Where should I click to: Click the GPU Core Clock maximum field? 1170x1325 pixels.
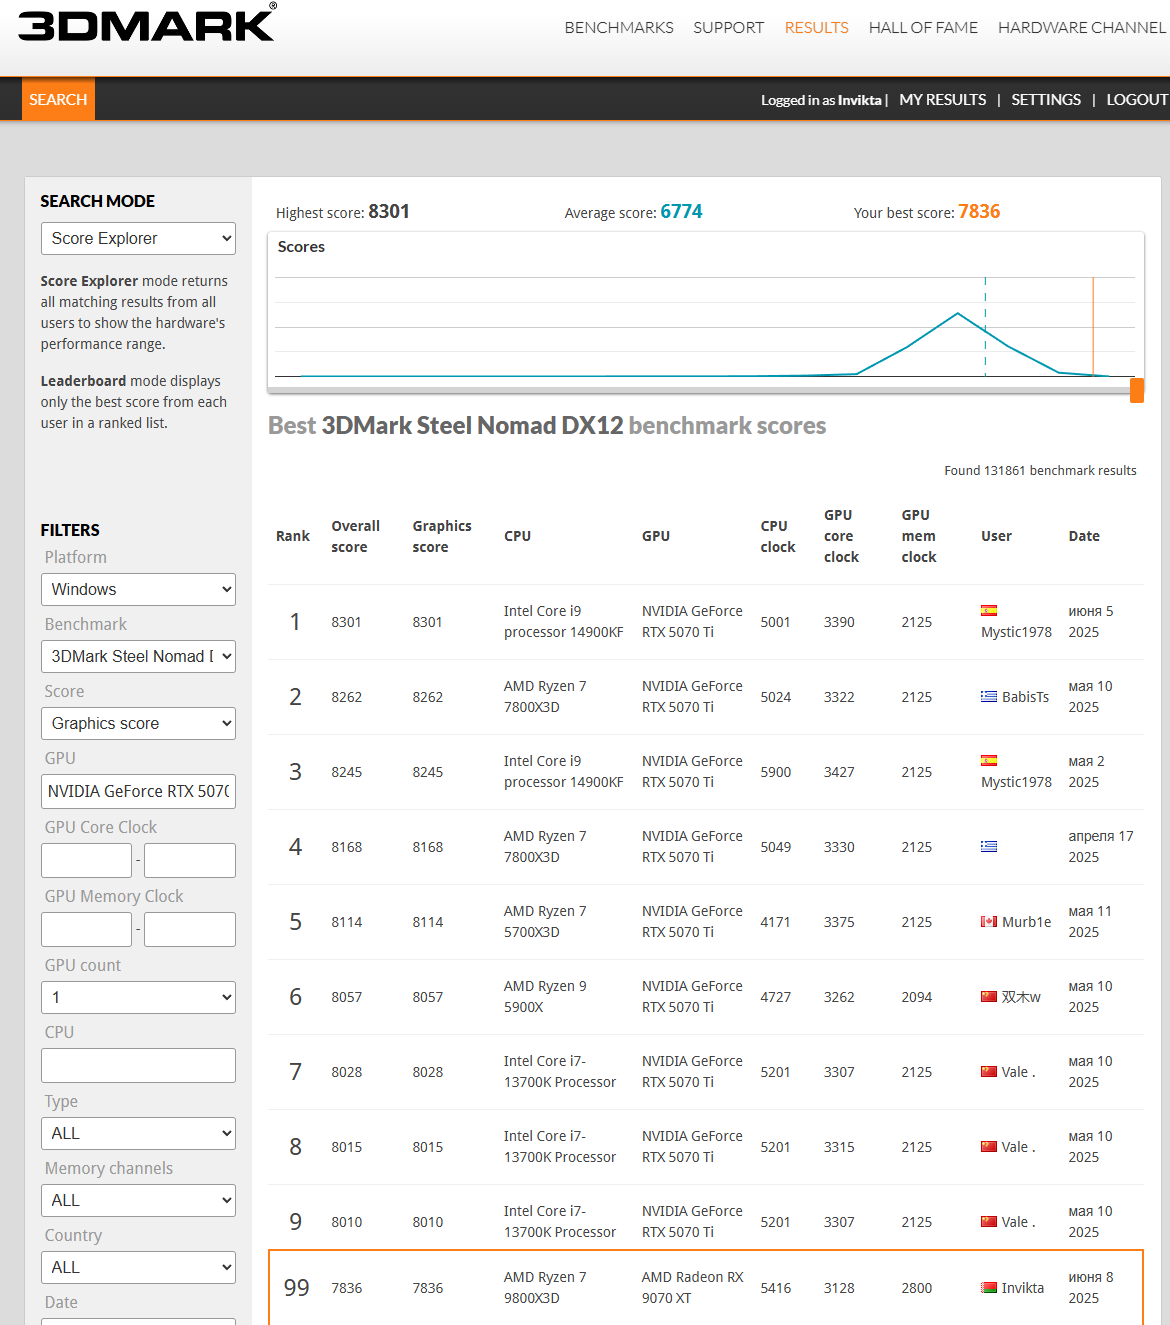[x=190, y=860]
